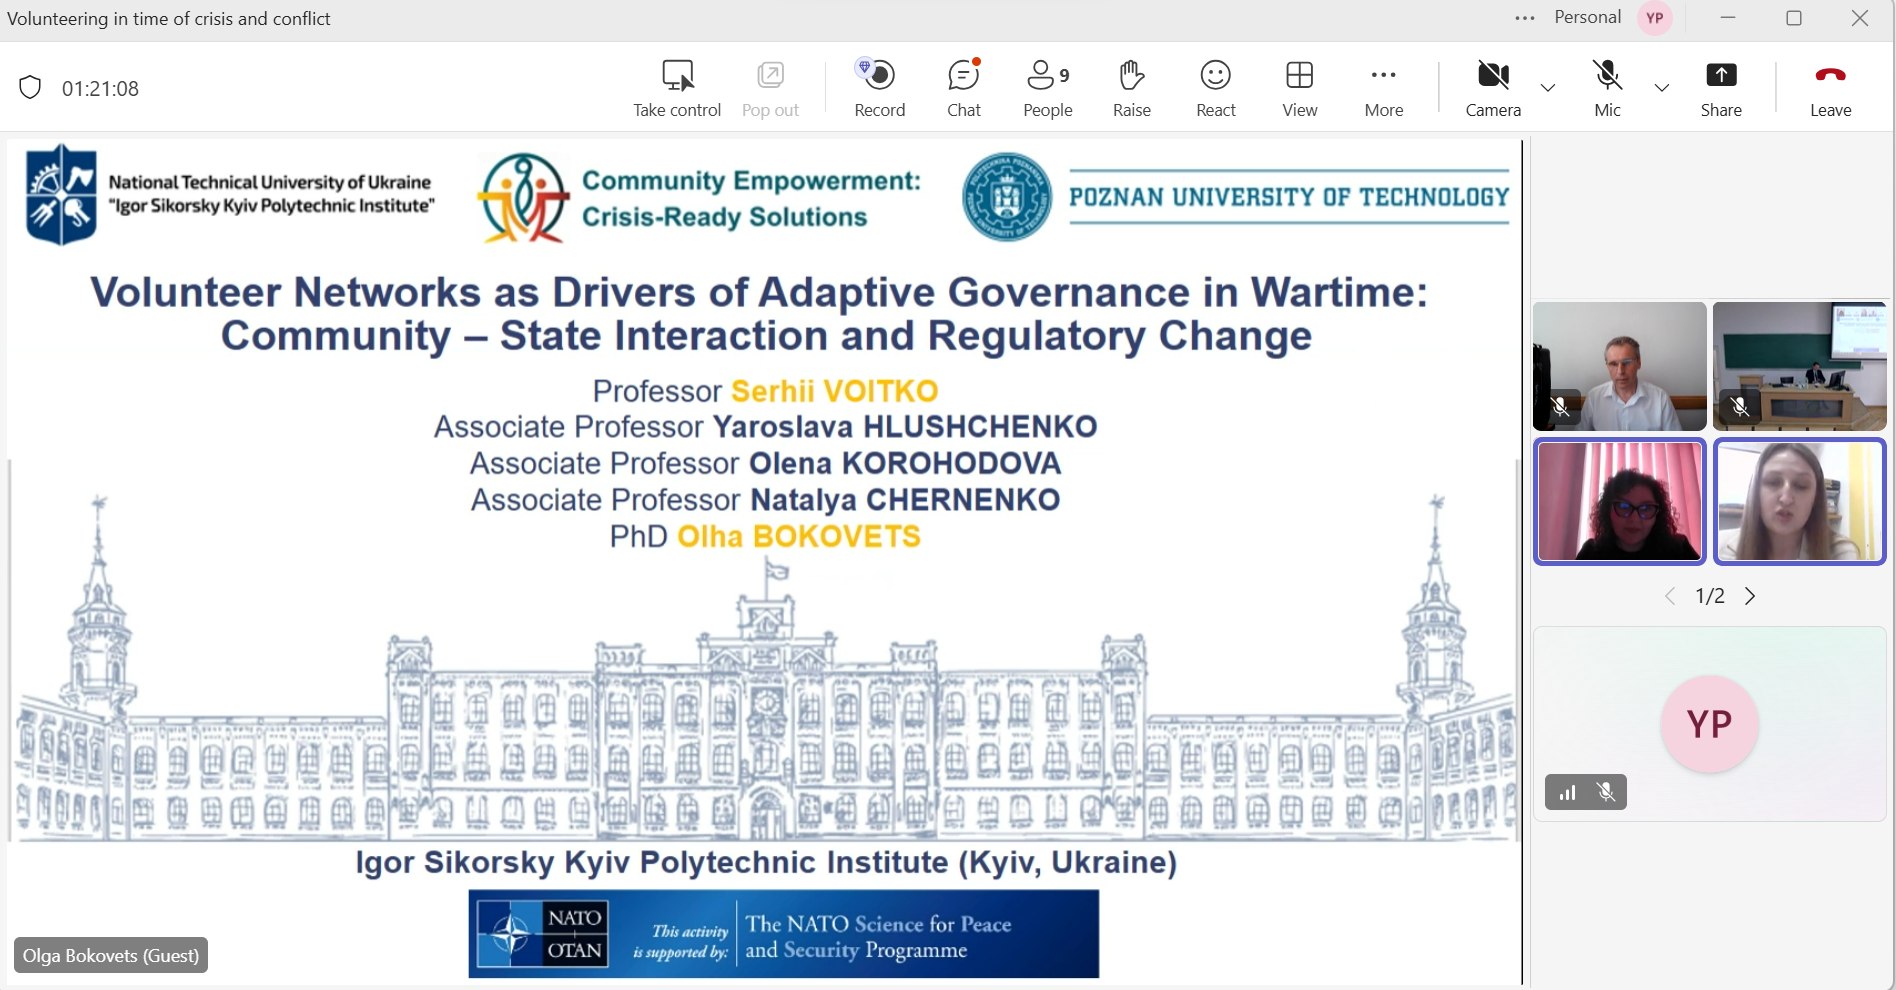Expand the Camera options dropdown arrow

tap(1548, 88)
